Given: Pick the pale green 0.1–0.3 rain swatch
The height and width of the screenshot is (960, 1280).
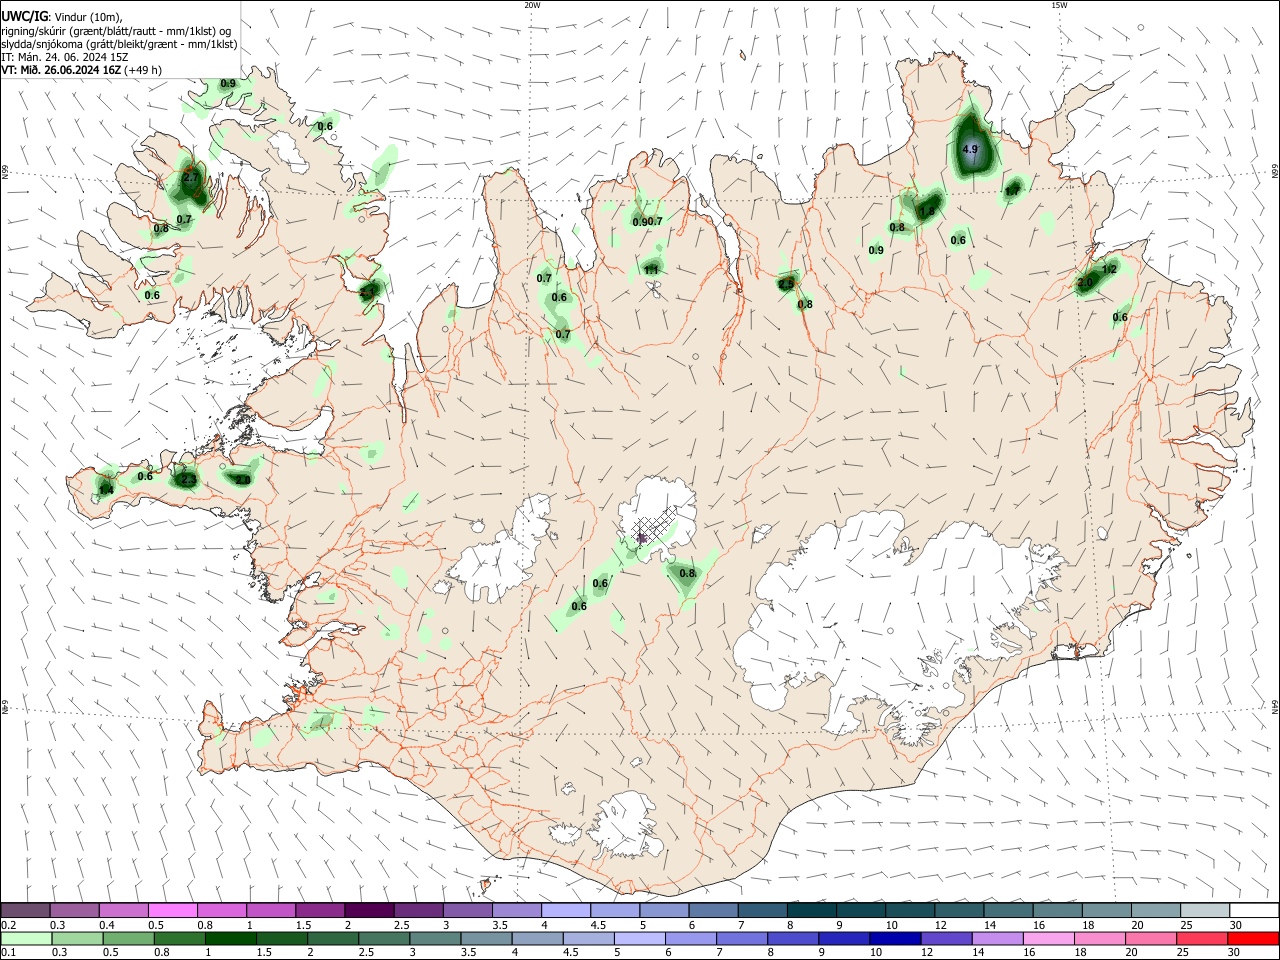Looking at the screenshot, I should coord(25,939).
